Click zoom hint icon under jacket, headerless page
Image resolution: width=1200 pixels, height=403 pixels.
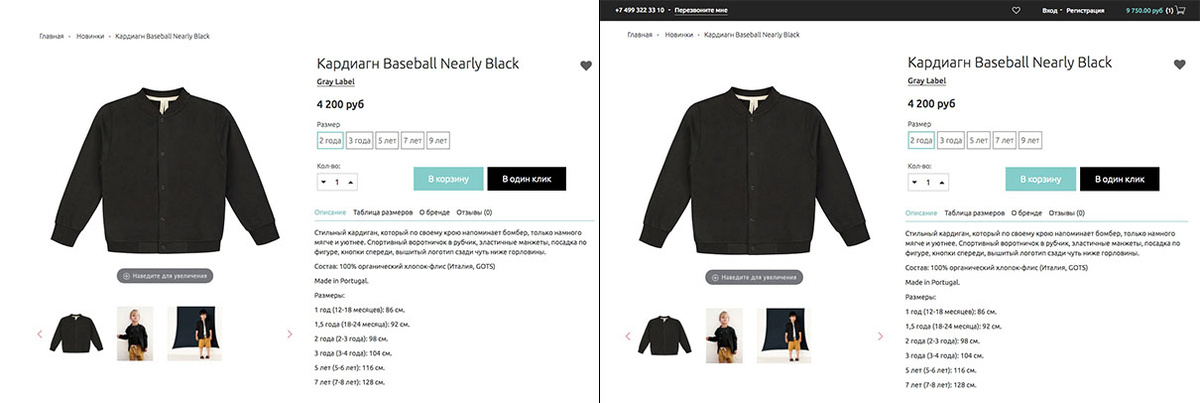126,276
